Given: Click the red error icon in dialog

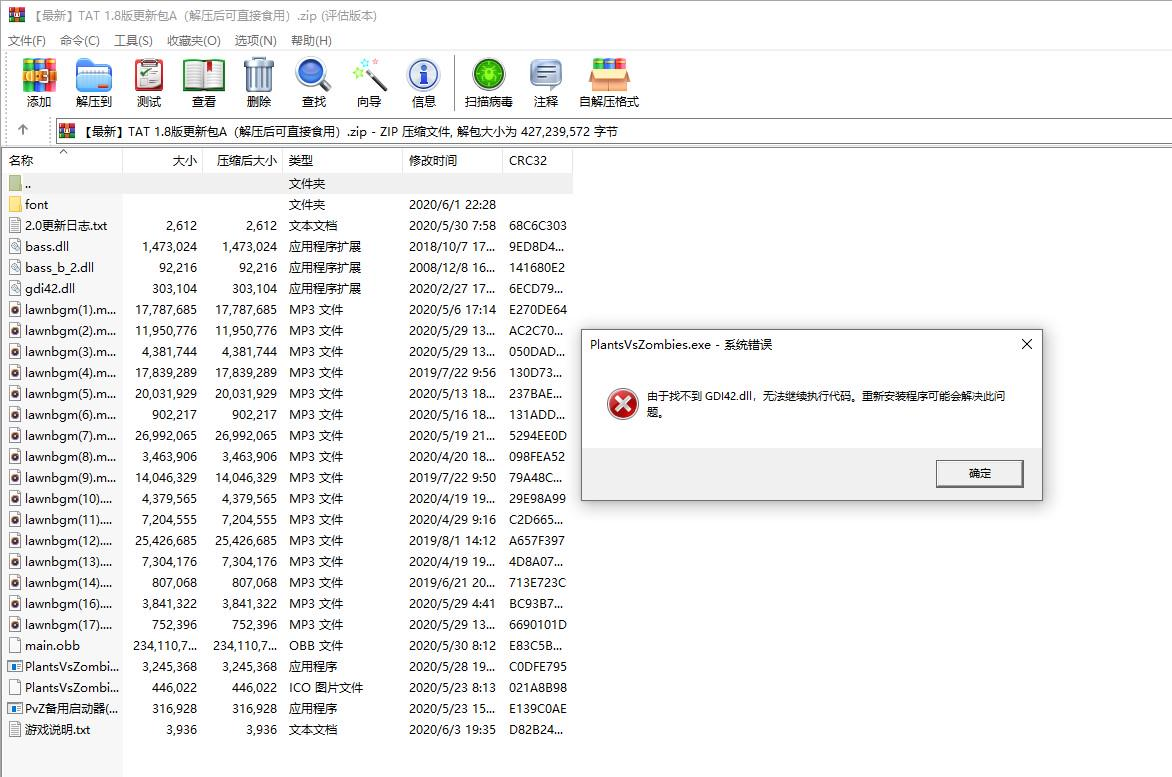Looking at the screenshot, I should tap(623, 404).
